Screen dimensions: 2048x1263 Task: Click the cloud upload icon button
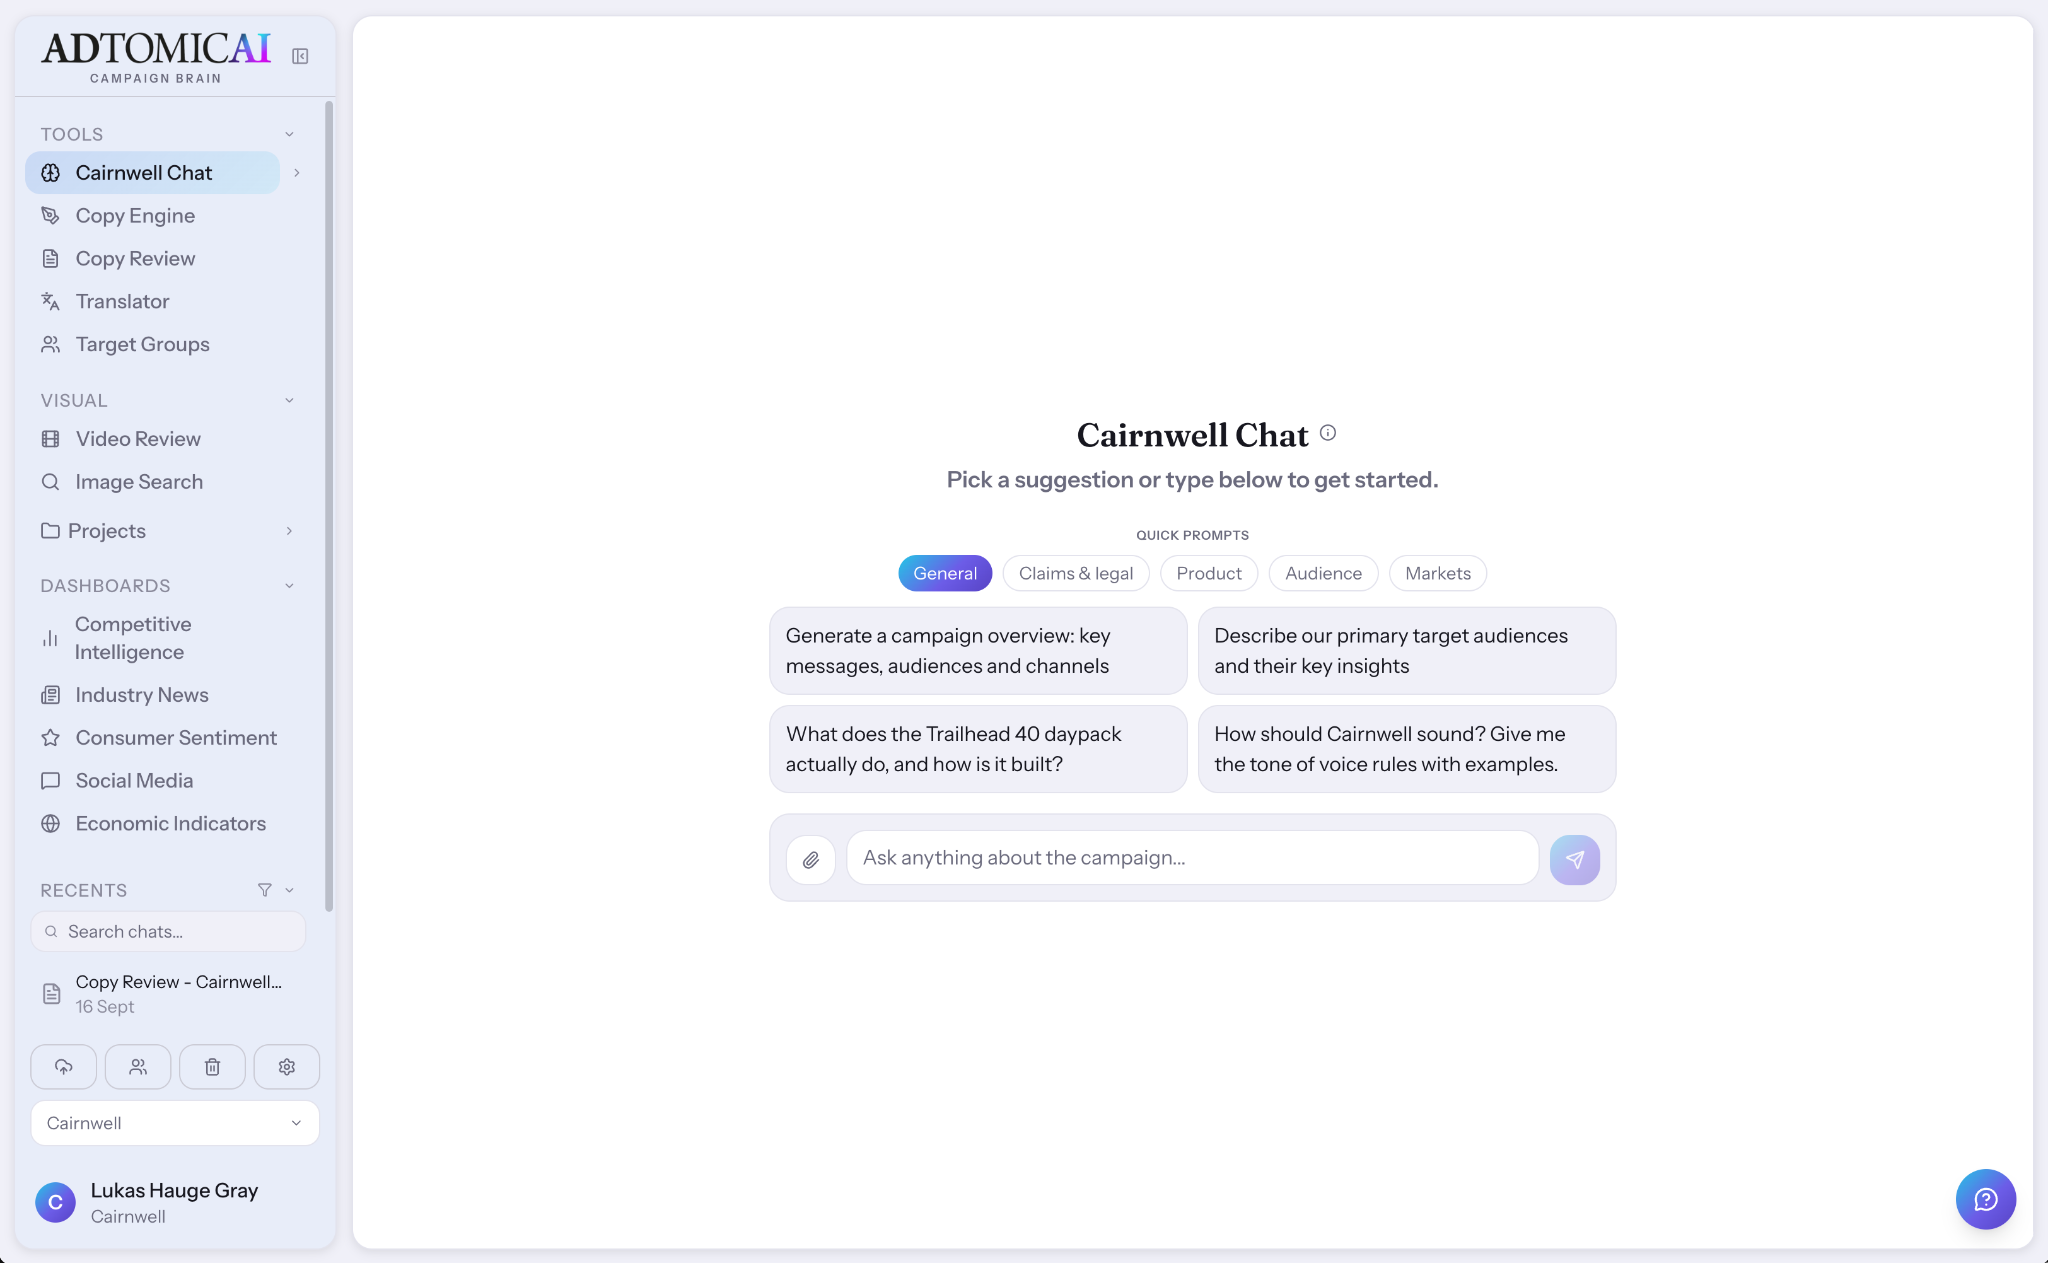click(64, 1067)
